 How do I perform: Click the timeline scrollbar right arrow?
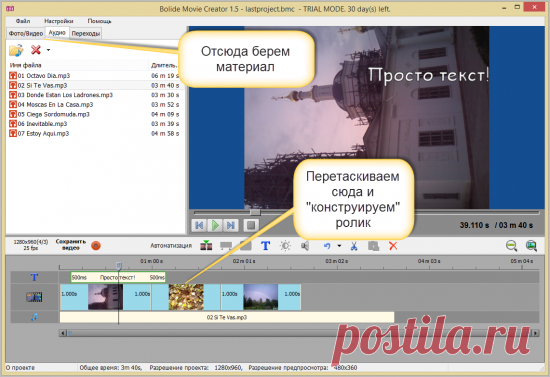pyautogui.click(x=536, y=333)
